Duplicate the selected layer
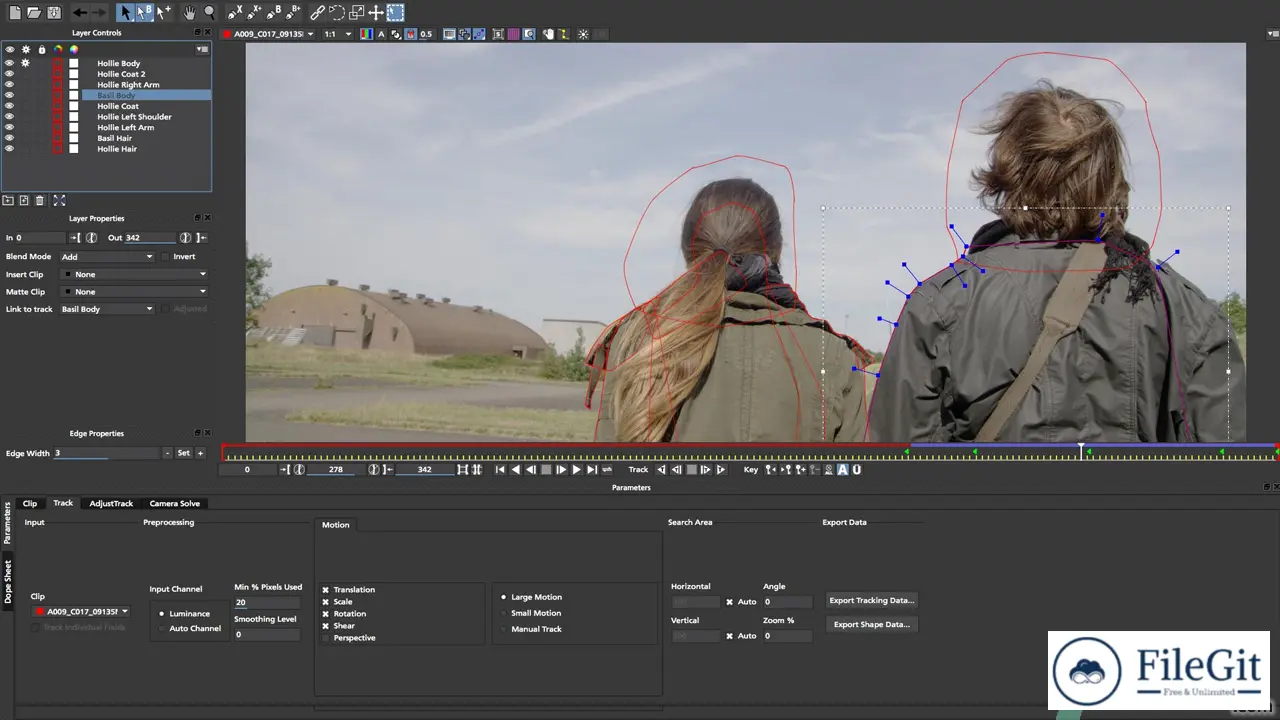The height and width of the screenshot is (720, 1280). click(x=24, y=200)
